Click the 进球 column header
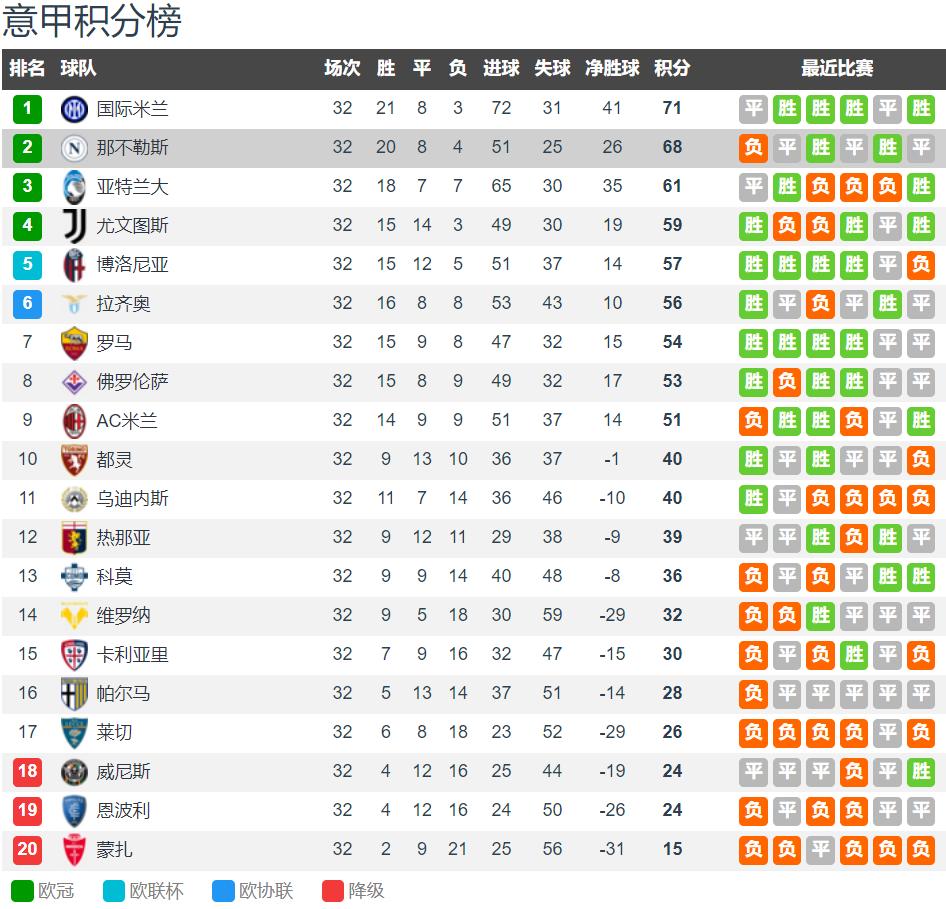Viewport: 946px width, 909px height. [501, 69]
